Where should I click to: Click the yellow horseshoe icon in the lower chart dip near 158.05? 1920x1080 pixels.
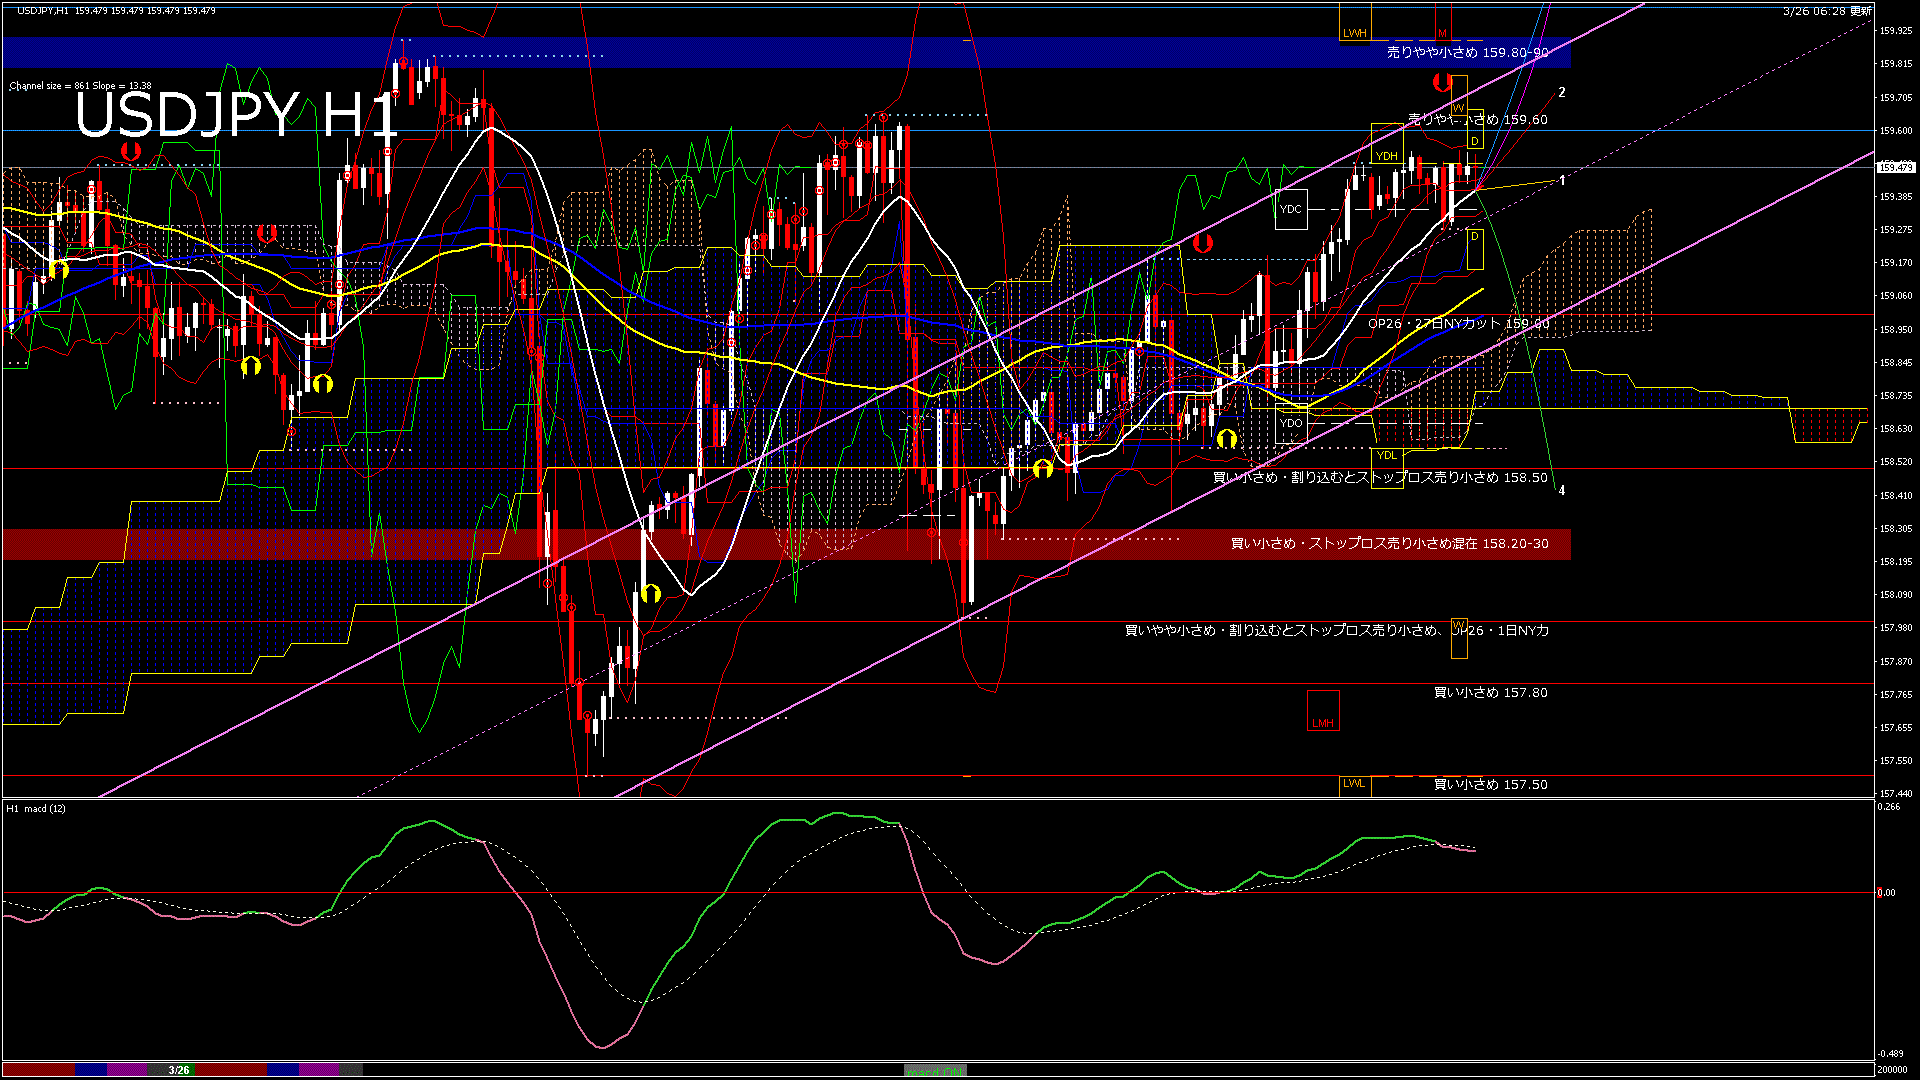651,593
